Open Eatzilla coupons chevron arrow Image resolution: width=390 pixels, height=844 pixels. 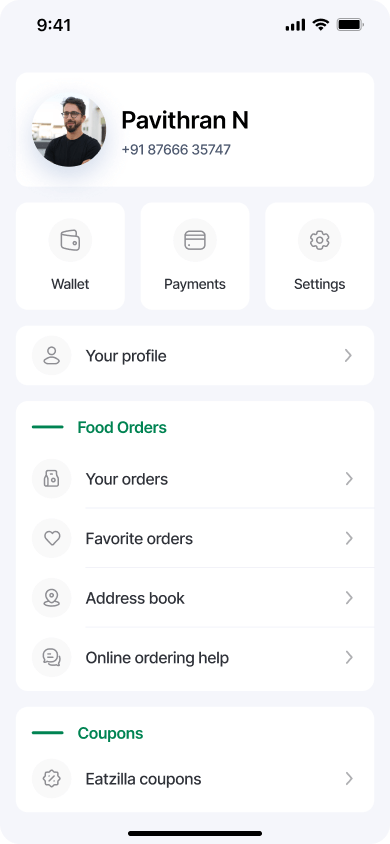click(x=349, y=778)
